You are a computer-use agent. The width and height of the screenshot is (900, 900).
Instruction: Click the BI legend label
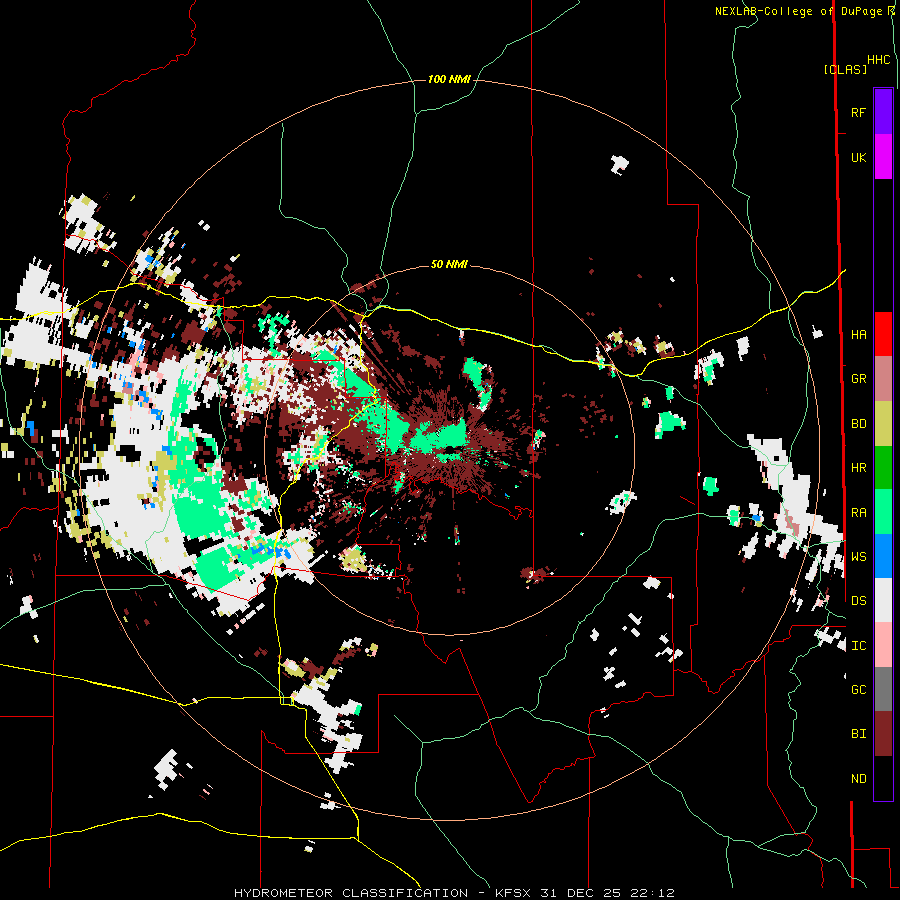pyautogui.click(x=858, y=734)
